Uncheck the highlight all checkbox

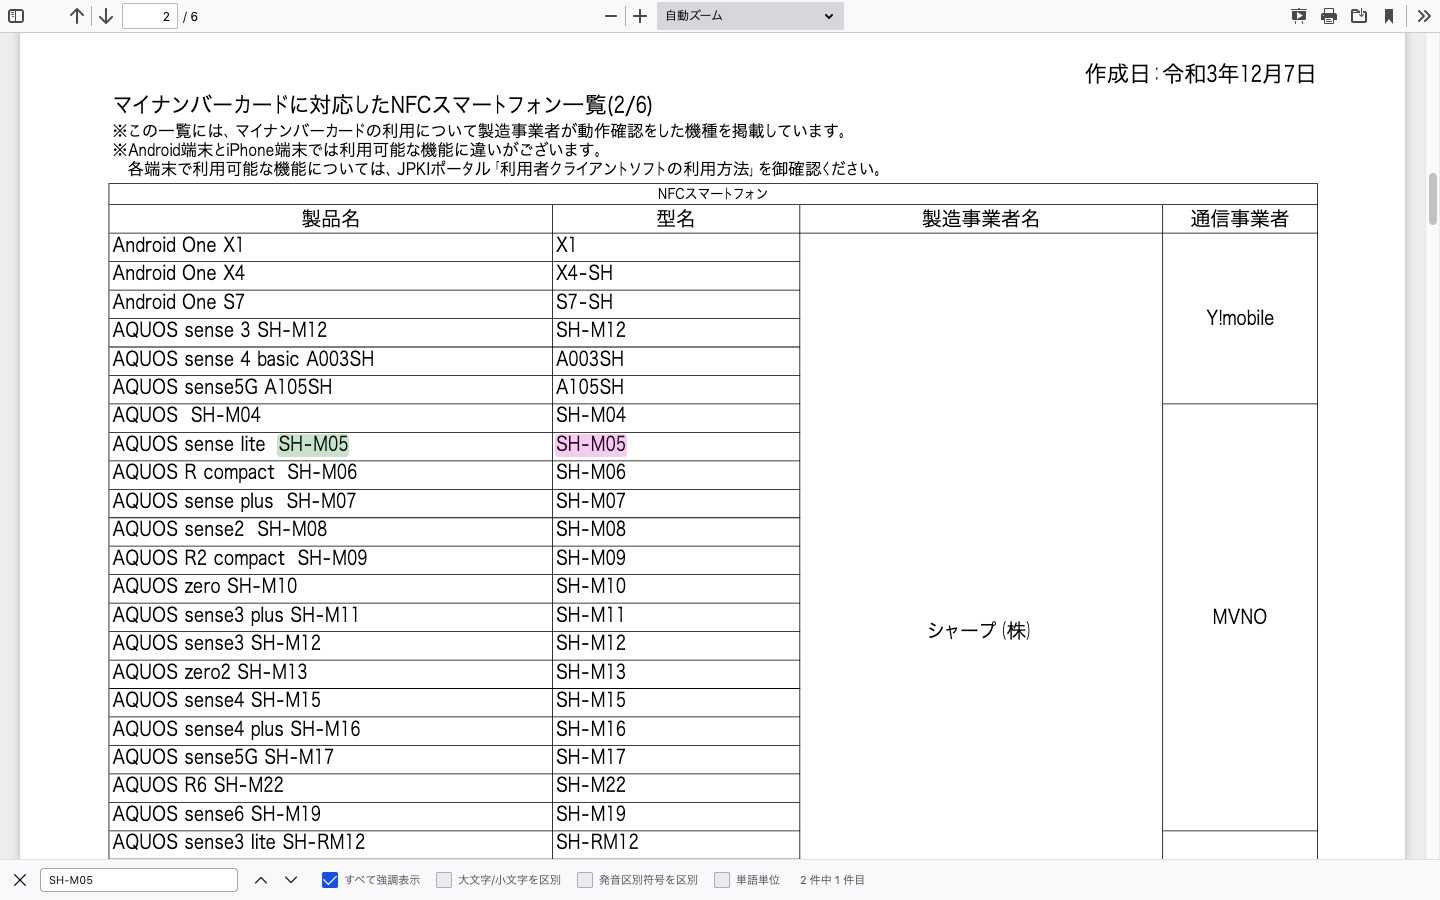(330, 880)
